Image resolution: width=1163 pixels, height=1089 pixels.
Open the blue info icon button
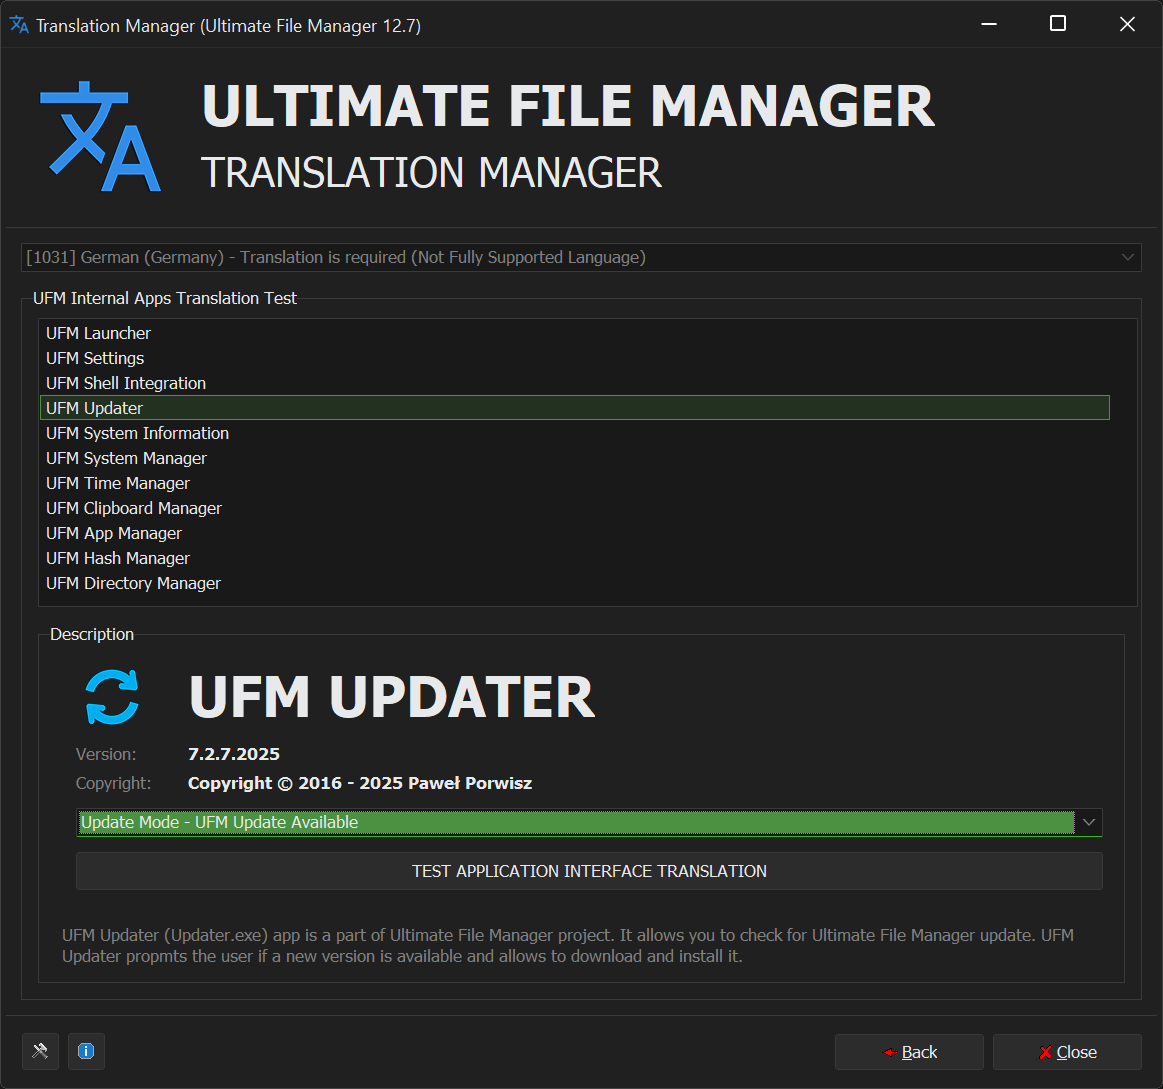(x=86, y=1051)
